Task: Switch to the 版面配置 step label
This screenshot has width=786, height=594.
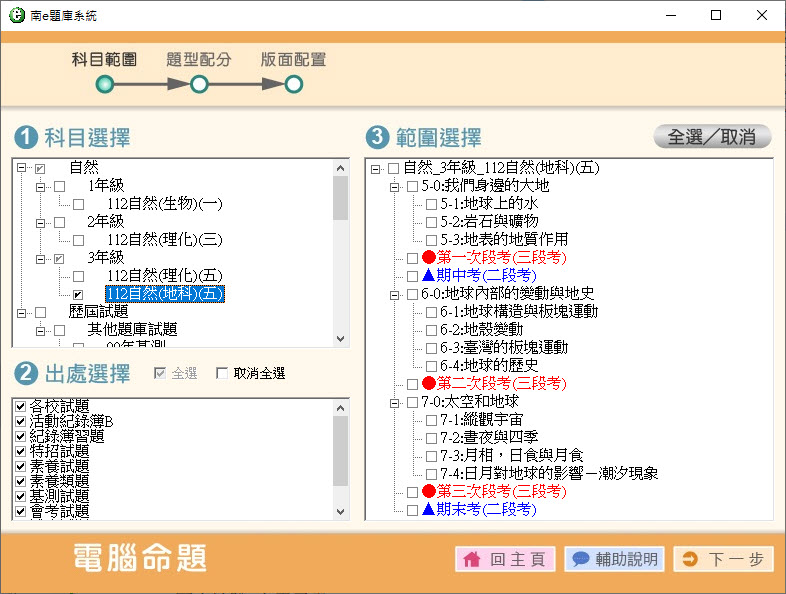Action: point(293,59)
